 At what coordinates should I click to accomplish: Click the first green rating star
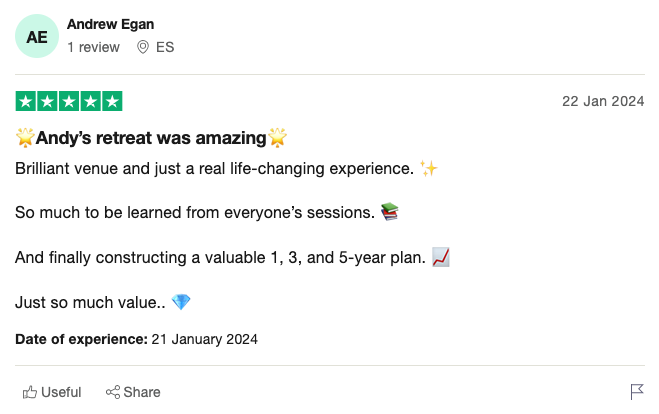(x=25, y=101)
